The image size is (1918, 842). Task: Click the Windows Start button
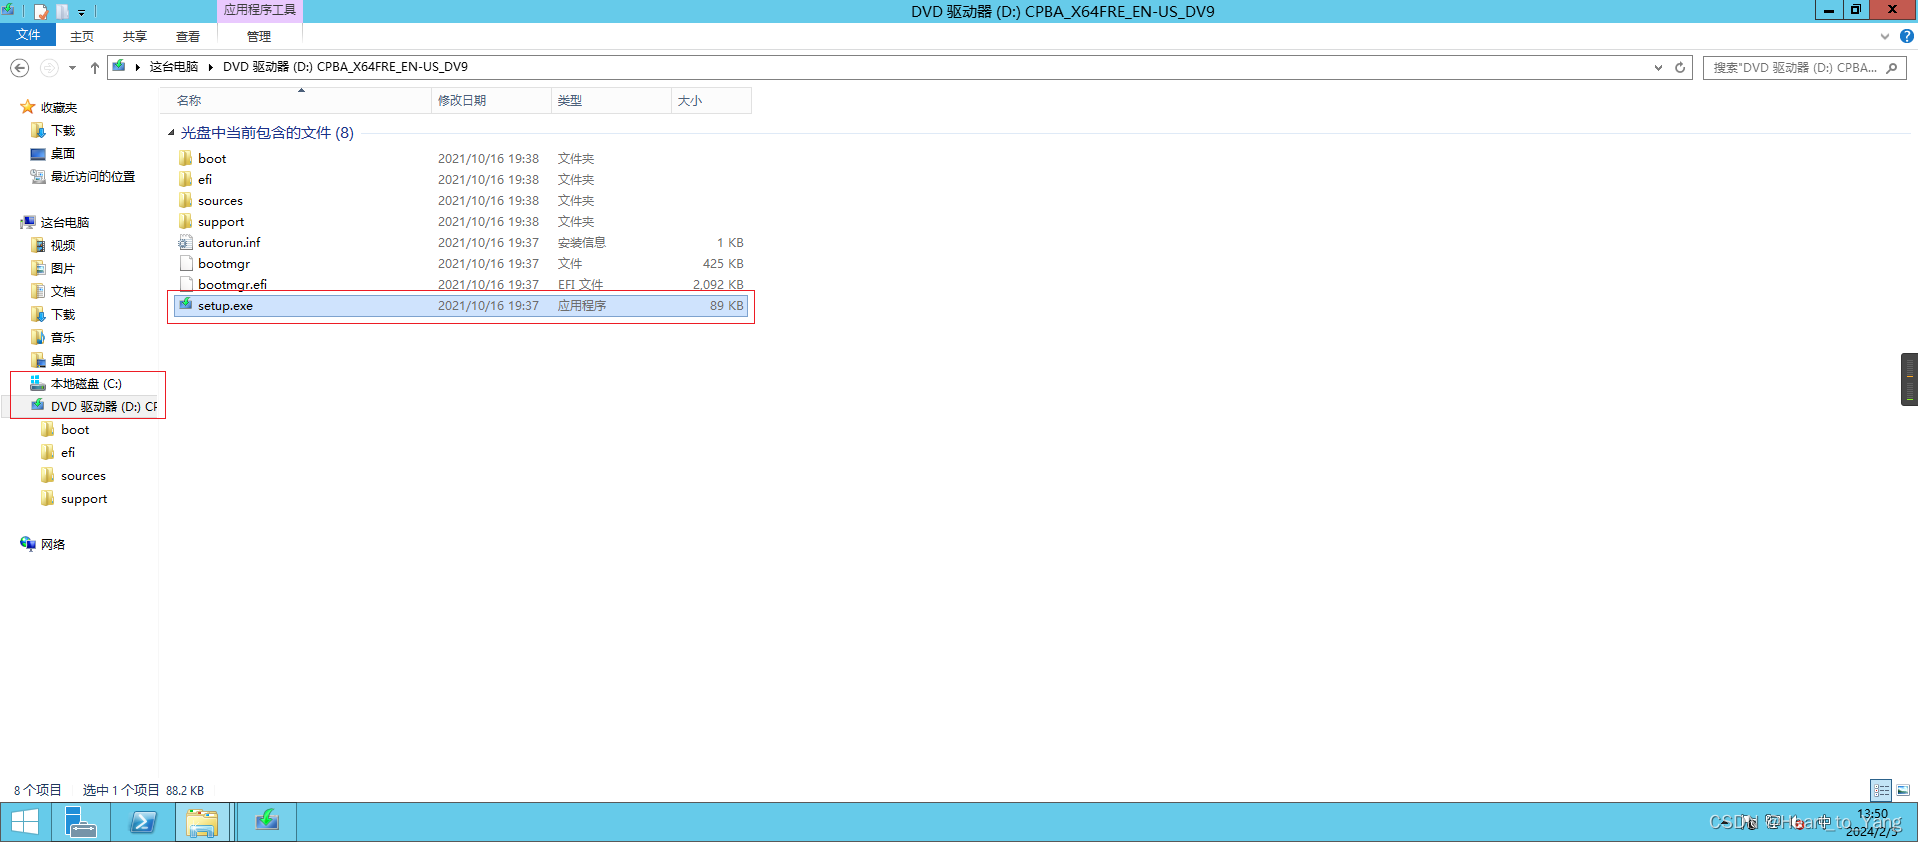(x=25, y=822)
